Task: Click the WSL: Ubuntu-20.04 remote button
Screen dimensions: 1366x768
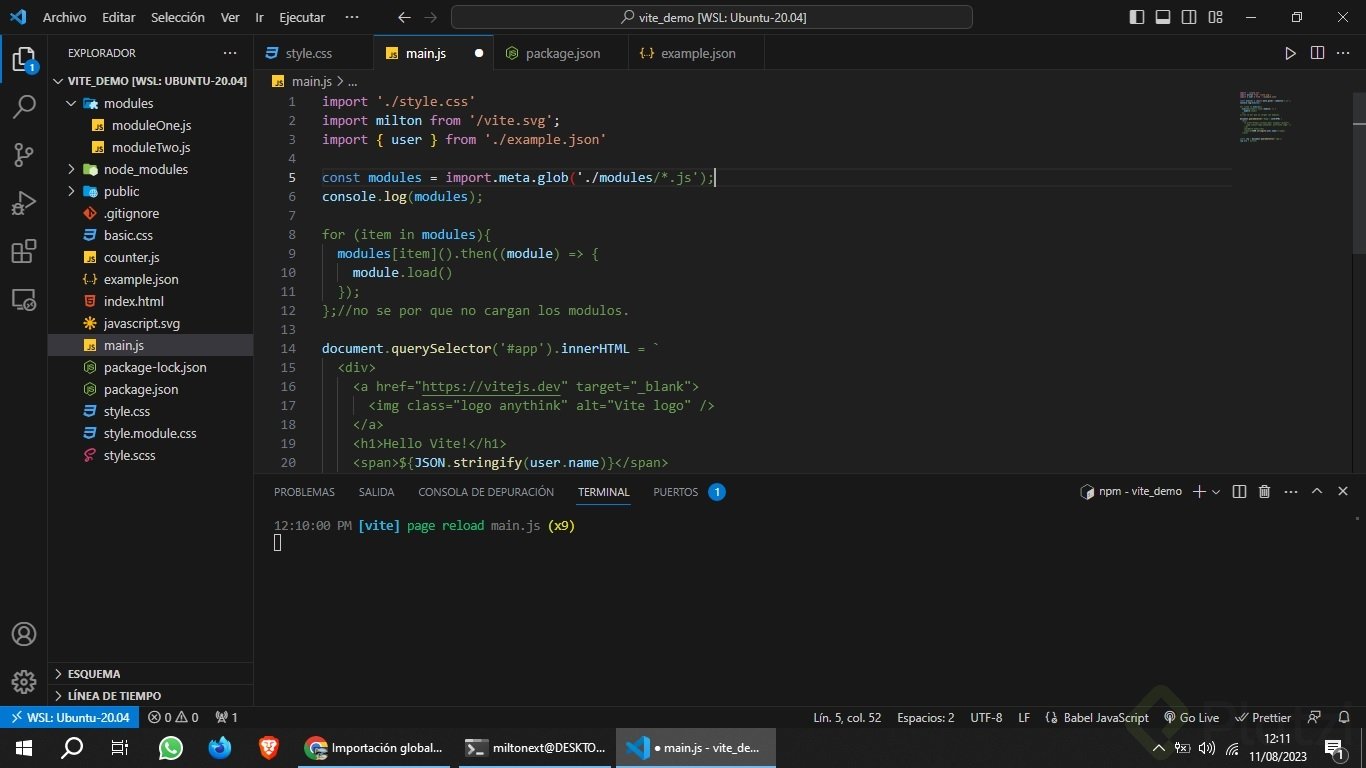Action: pos(69,717)
